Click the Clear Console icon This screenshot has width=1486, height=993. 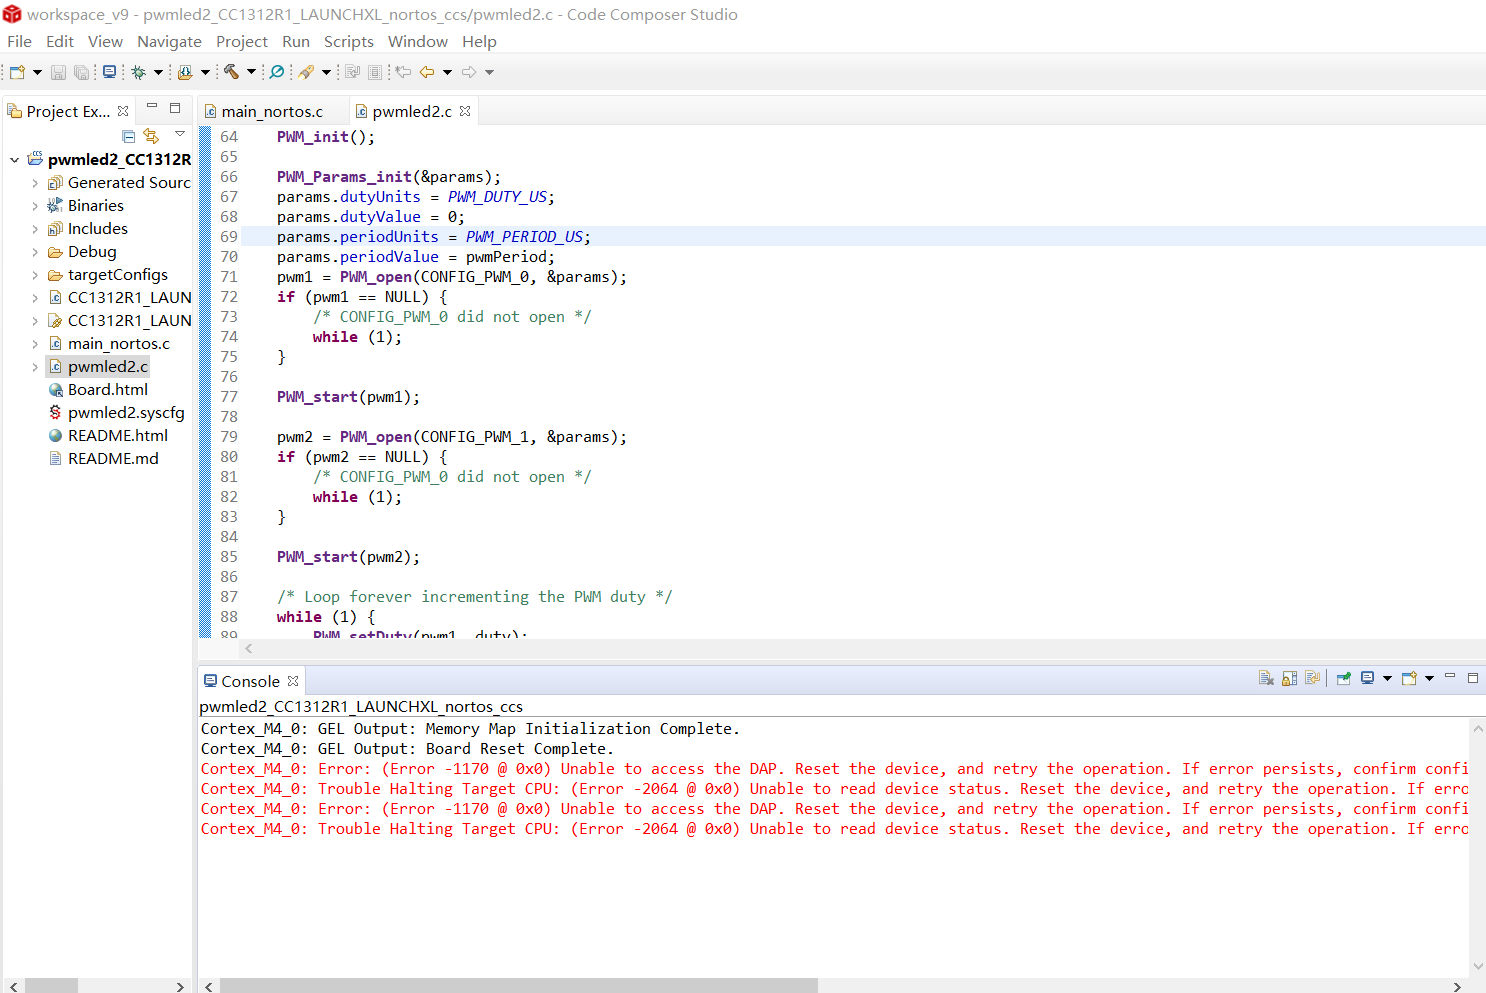coord(1266,679)
